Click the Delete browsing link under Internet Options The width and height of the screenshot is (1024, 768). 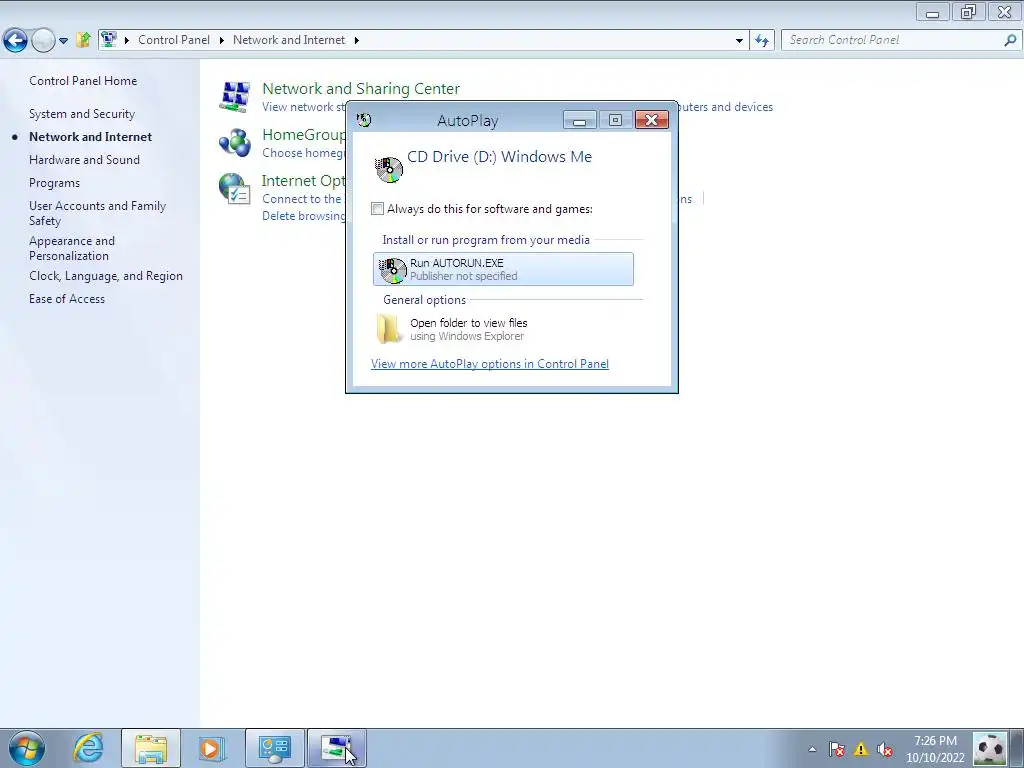pyautogui.click(x=304, y=216)
